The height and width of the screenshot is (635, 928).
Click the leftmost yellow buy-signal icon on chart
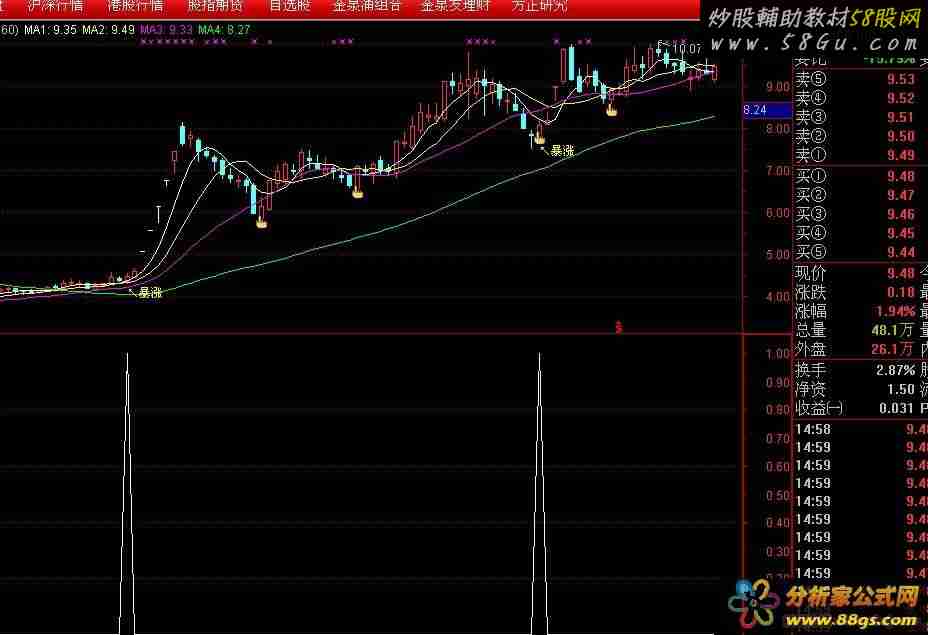point(262,223)
